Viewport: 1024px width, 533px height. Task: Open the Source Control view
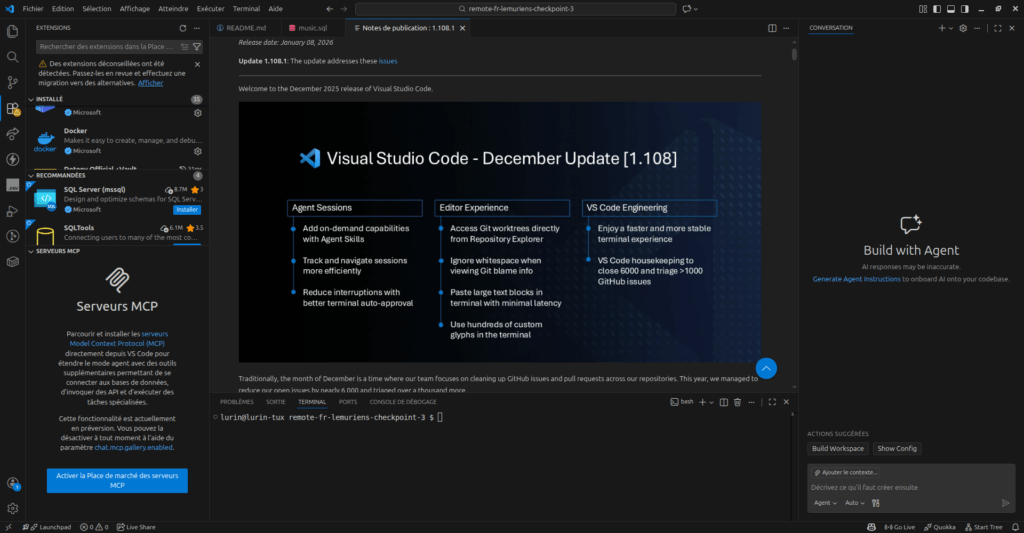click(12, 82)
